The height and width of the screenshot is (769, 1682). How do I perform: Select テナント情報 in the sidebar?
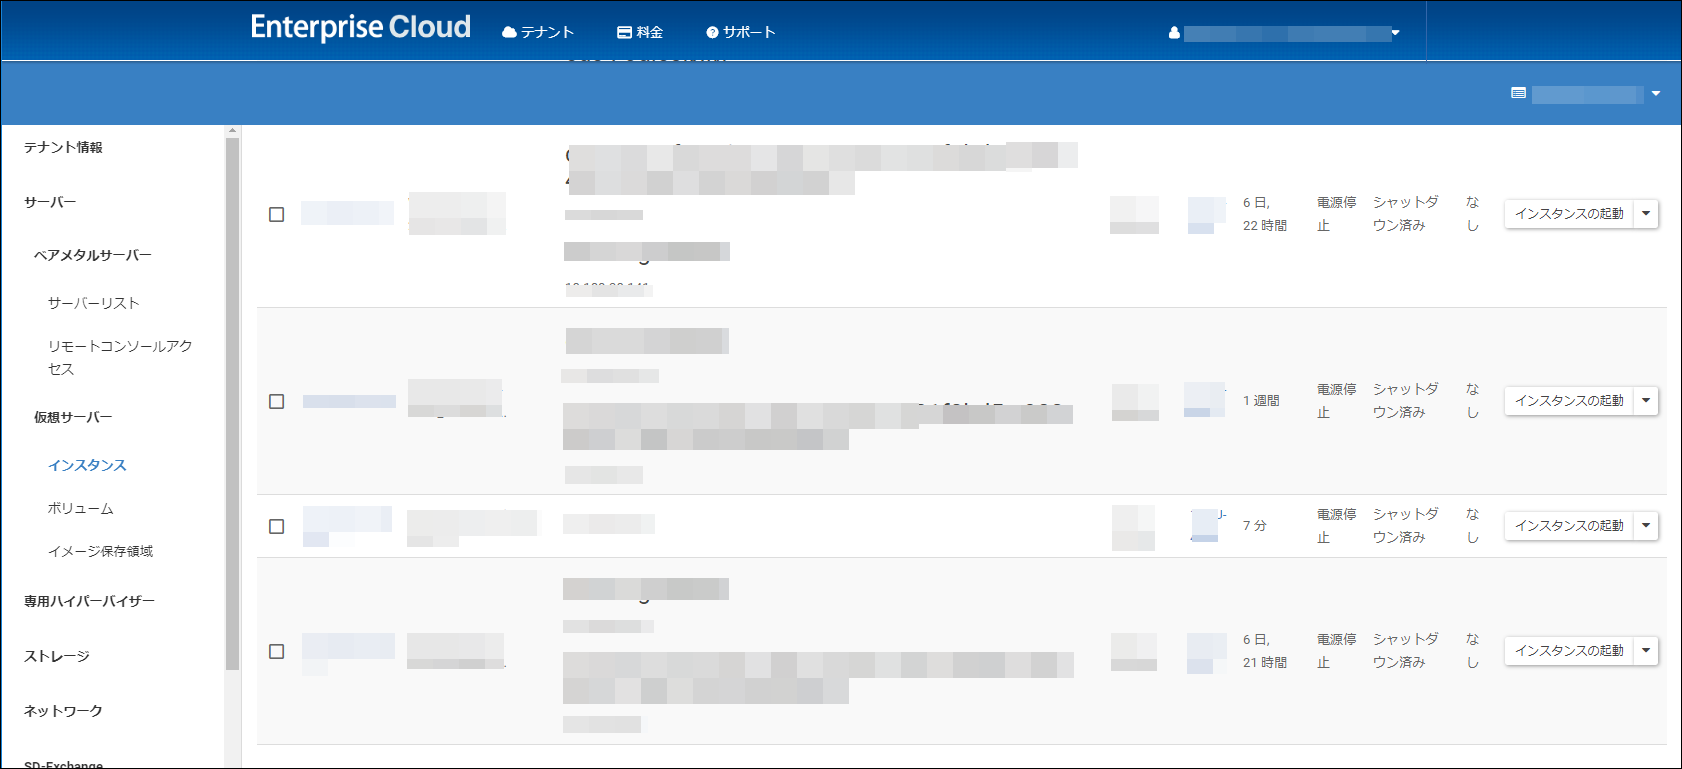point(63,147)
